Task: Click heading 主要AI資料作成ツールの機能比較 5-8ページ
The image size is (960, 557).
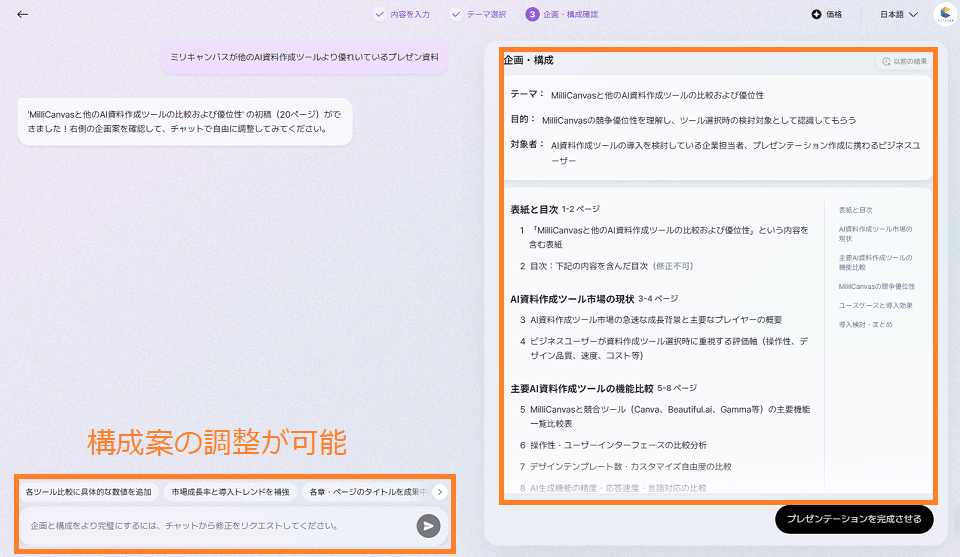Action: point(604,389)
